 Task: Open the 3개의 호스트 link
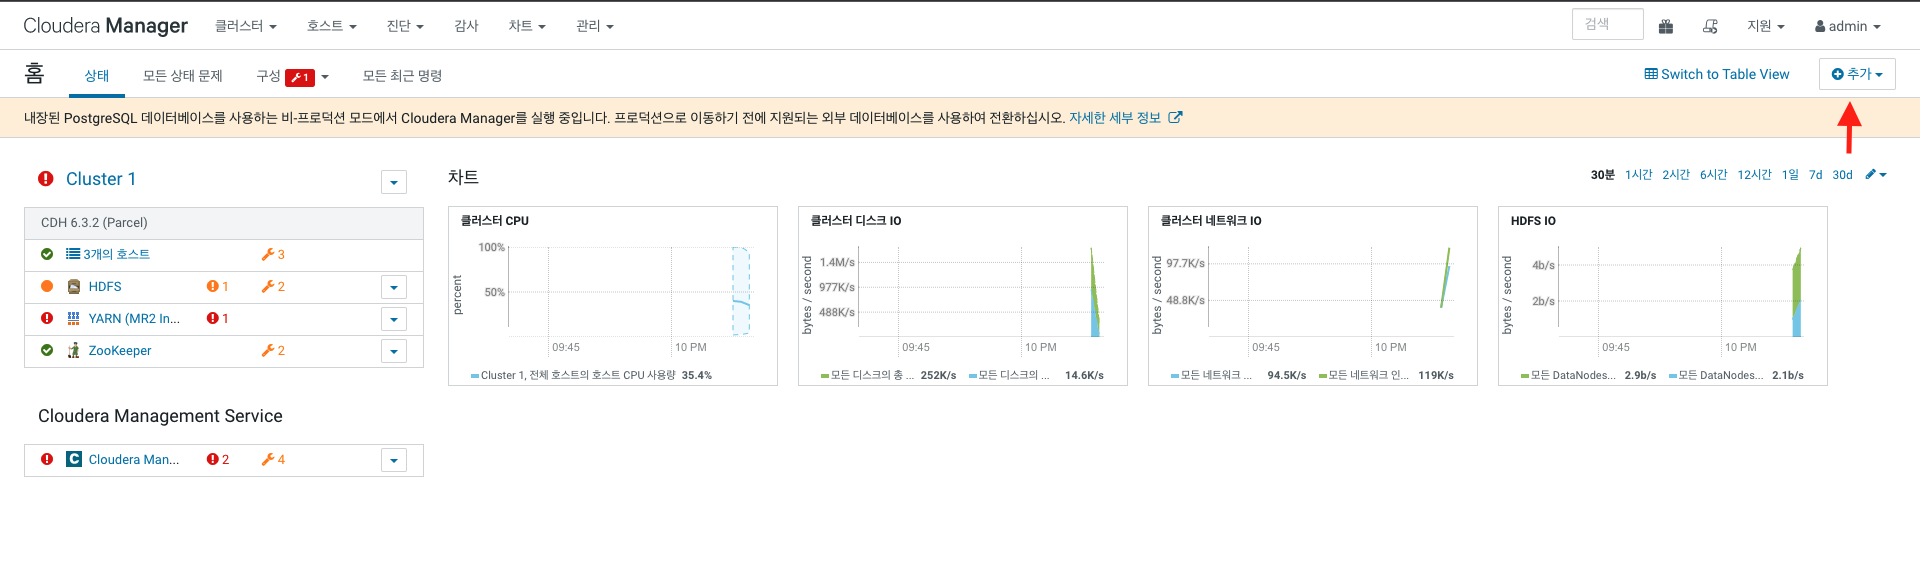point(116,254)
